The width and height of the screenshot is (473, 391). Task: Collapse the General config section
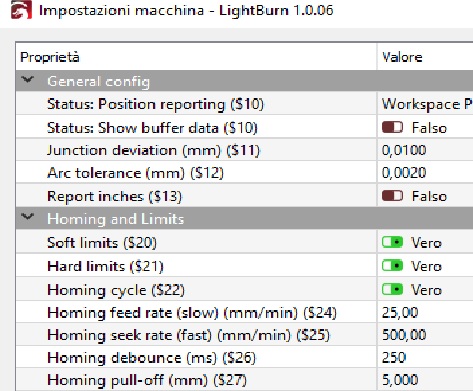[27, 80]
